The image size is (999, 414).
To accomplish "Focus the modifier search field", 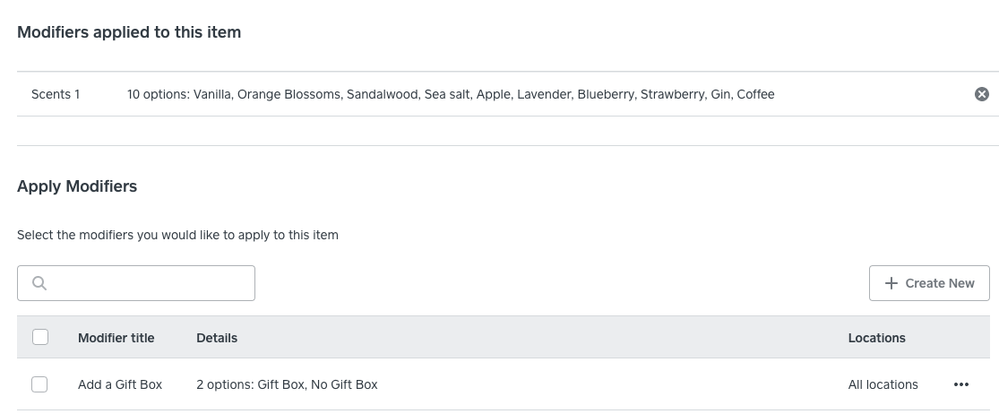I will 136,283.
